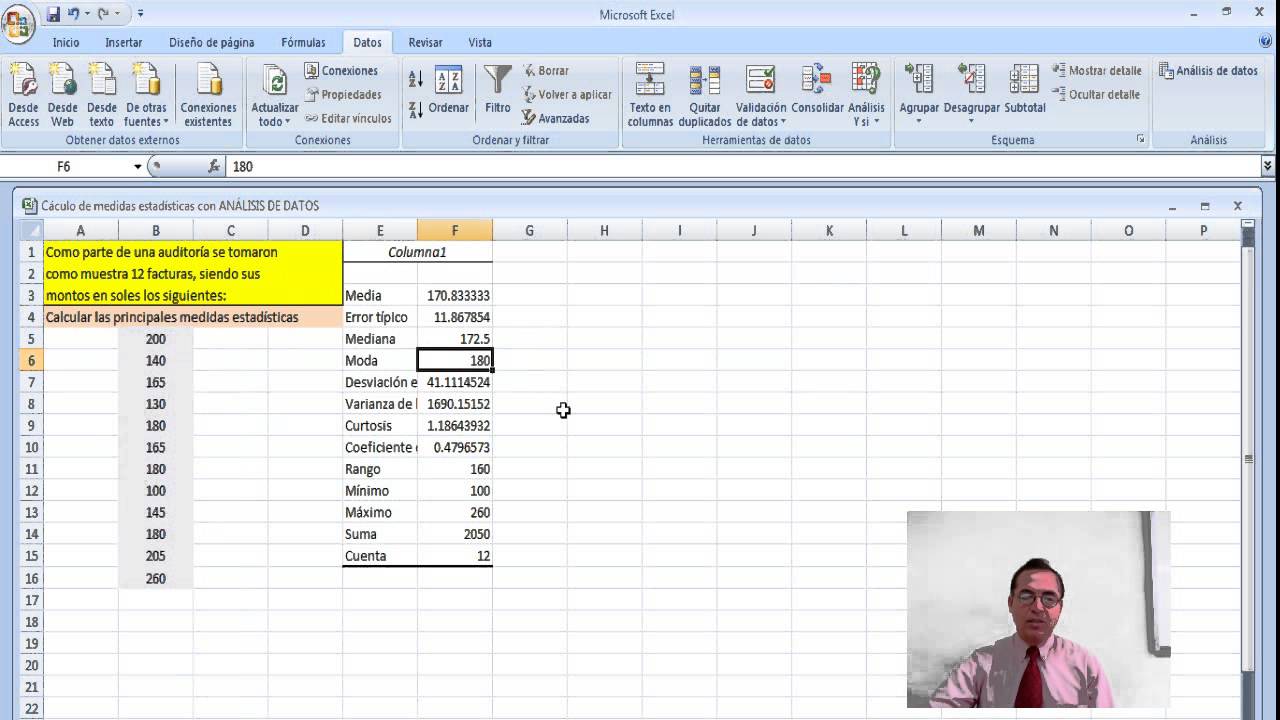This screenshot has height=720, width=1280.
Task: Switch to the Inicio tab
Action: click(x=66, y=42)
